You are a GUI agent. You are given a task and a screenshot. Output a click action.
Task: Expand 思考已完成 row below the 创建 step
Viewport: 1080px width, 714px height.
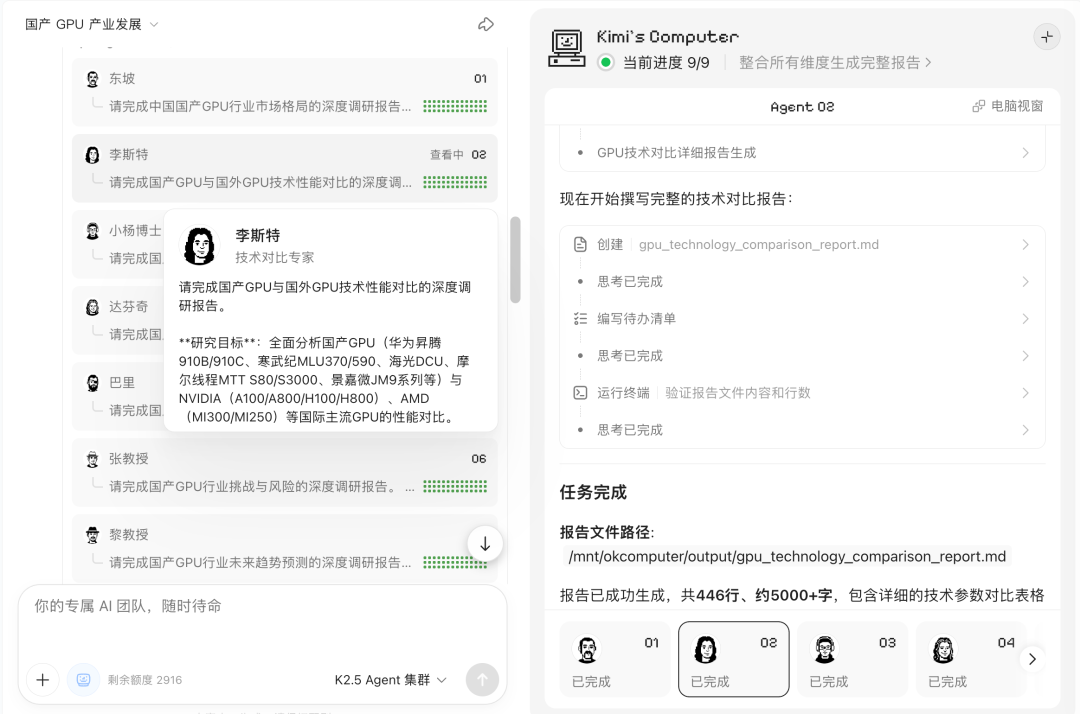[x=802, y=282]
